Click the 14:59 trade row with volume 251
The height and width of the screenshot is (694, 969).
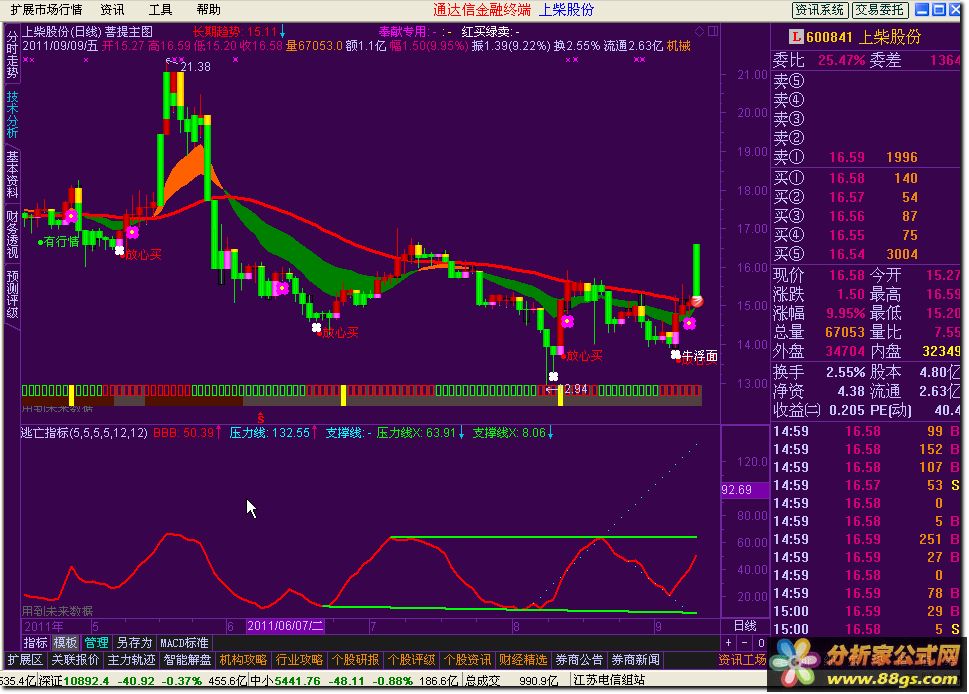(x=865, y=539)
